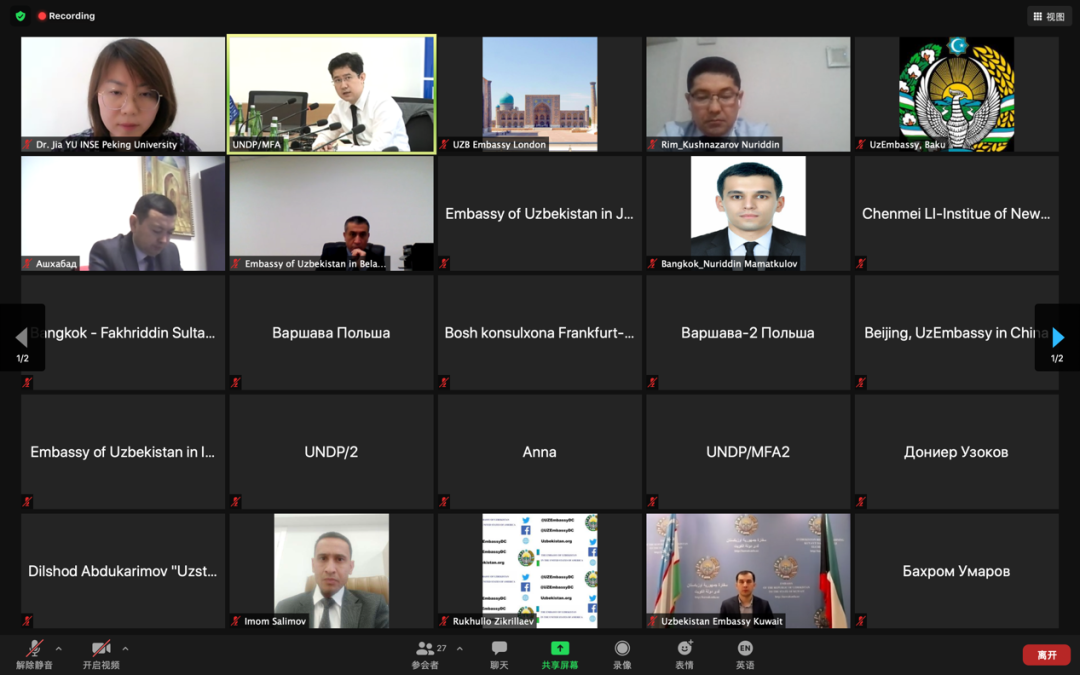Viewport: 1080px width, 675px height.
Task: Select the Варшава Польша tile
Action: pyautogui.click(x=331, y=333)
